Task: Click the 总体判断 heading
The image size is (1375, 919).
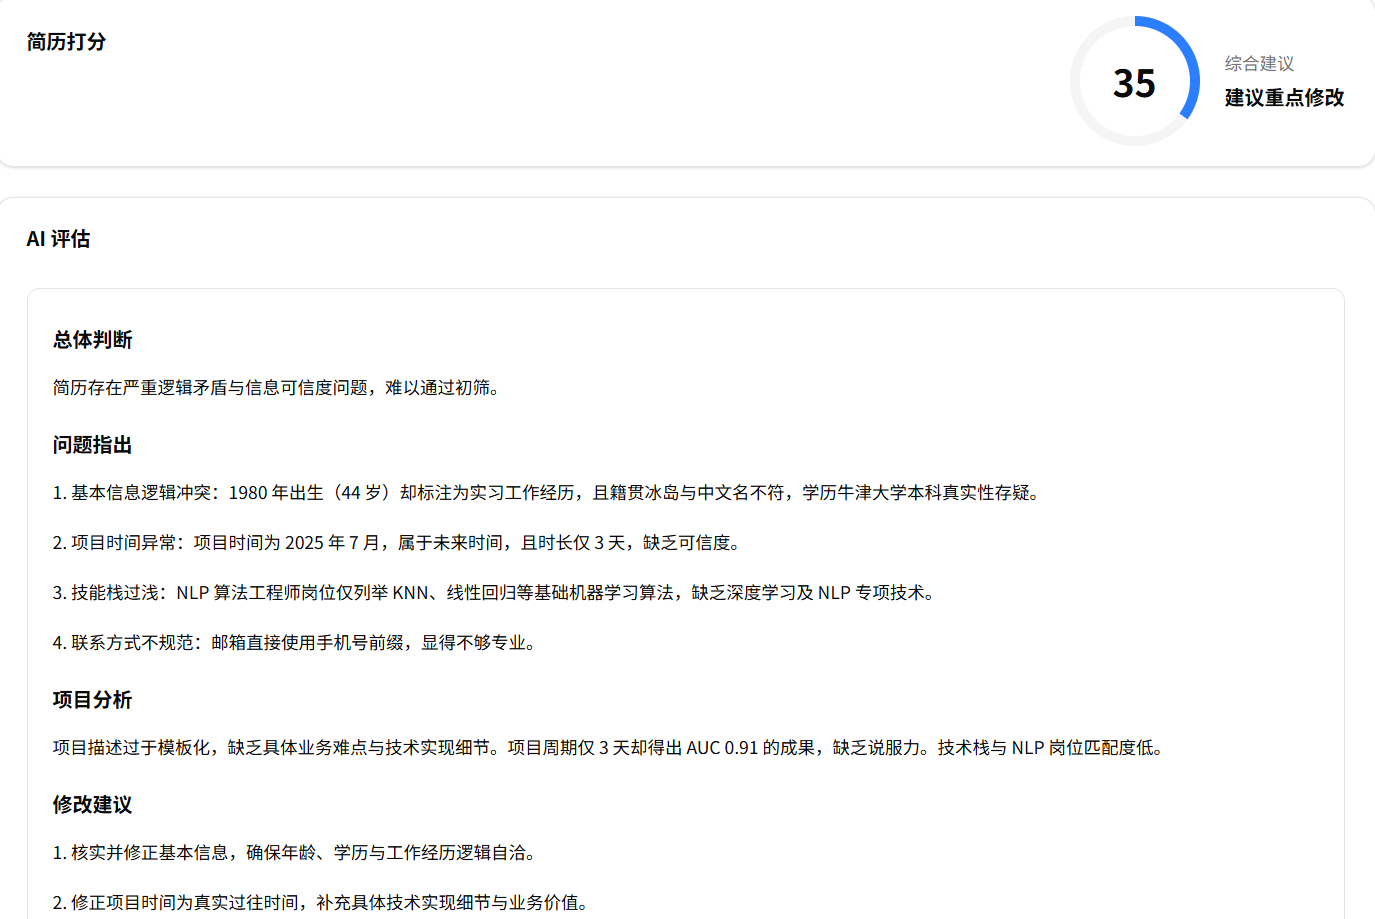Action: [x=93, y=340]
